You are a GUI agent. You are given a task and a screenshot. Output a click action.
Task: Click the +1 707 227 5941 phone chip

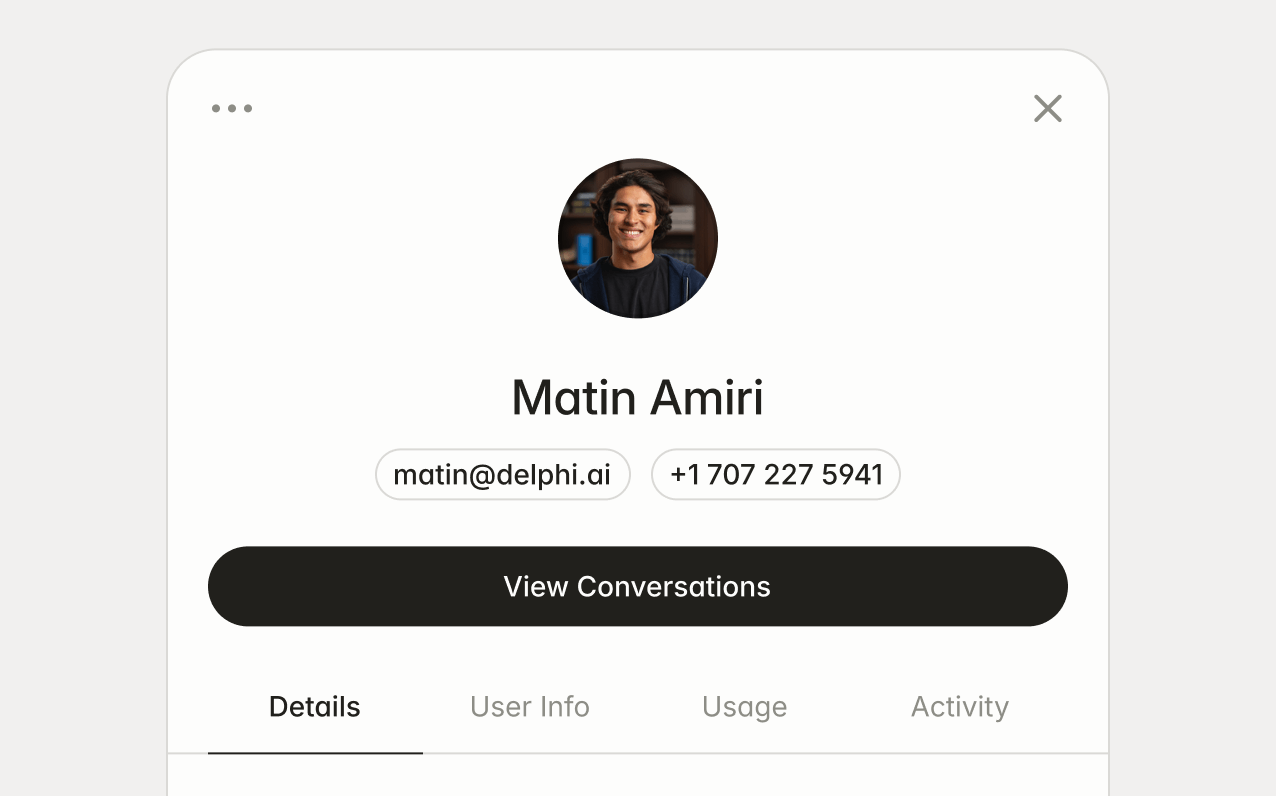coord(776,474)
